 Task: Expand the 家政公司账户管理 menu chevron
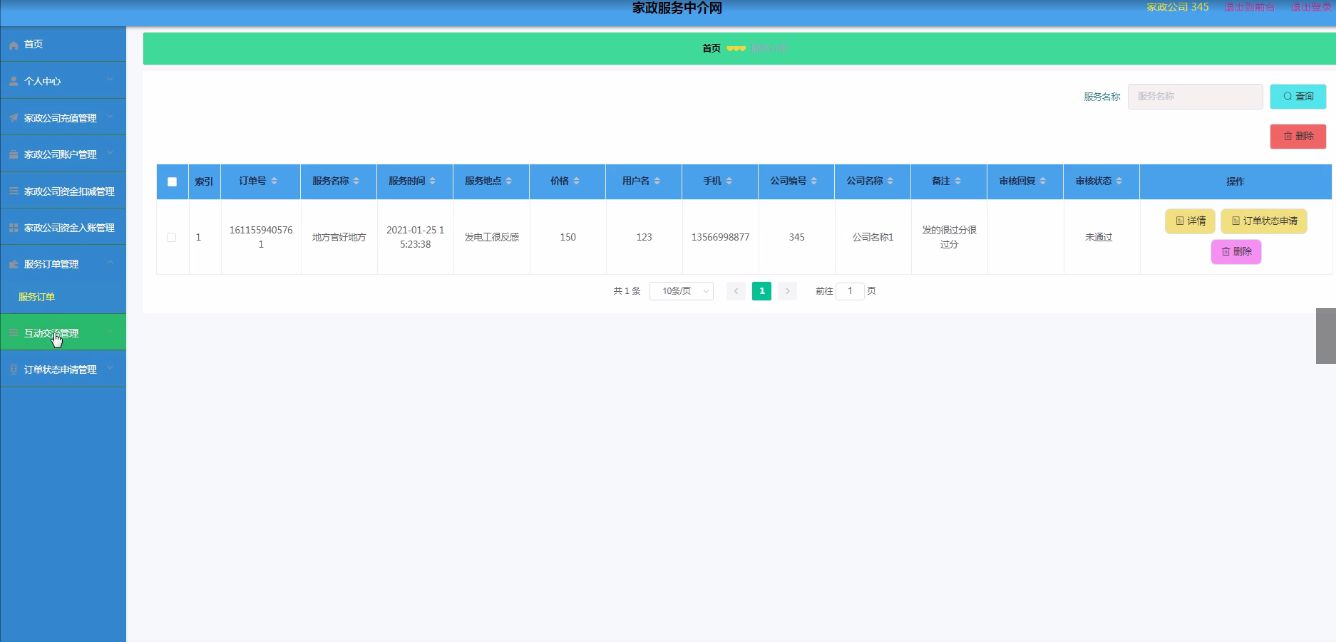pyautogui.click(x=110, y=153)
